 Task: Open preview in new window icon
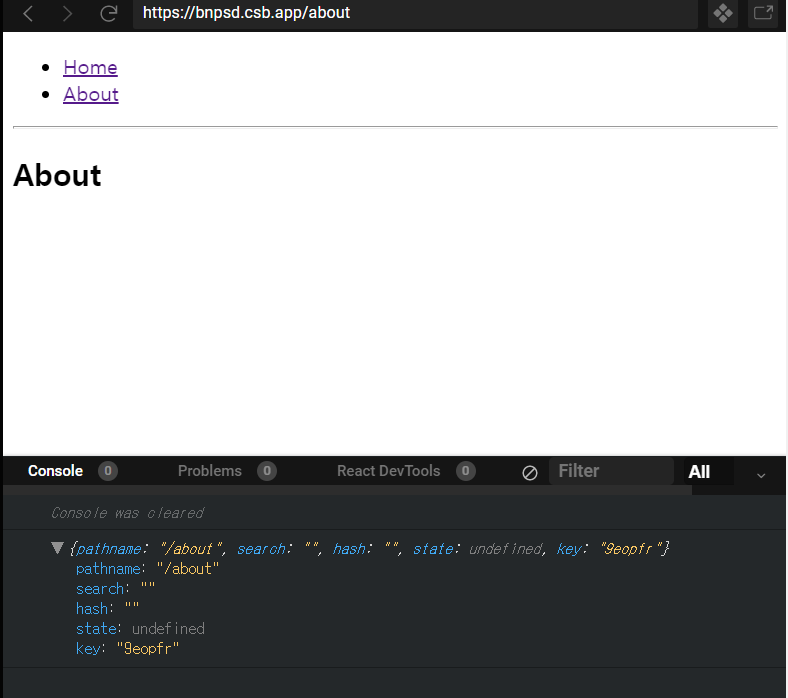coord(763,13)
